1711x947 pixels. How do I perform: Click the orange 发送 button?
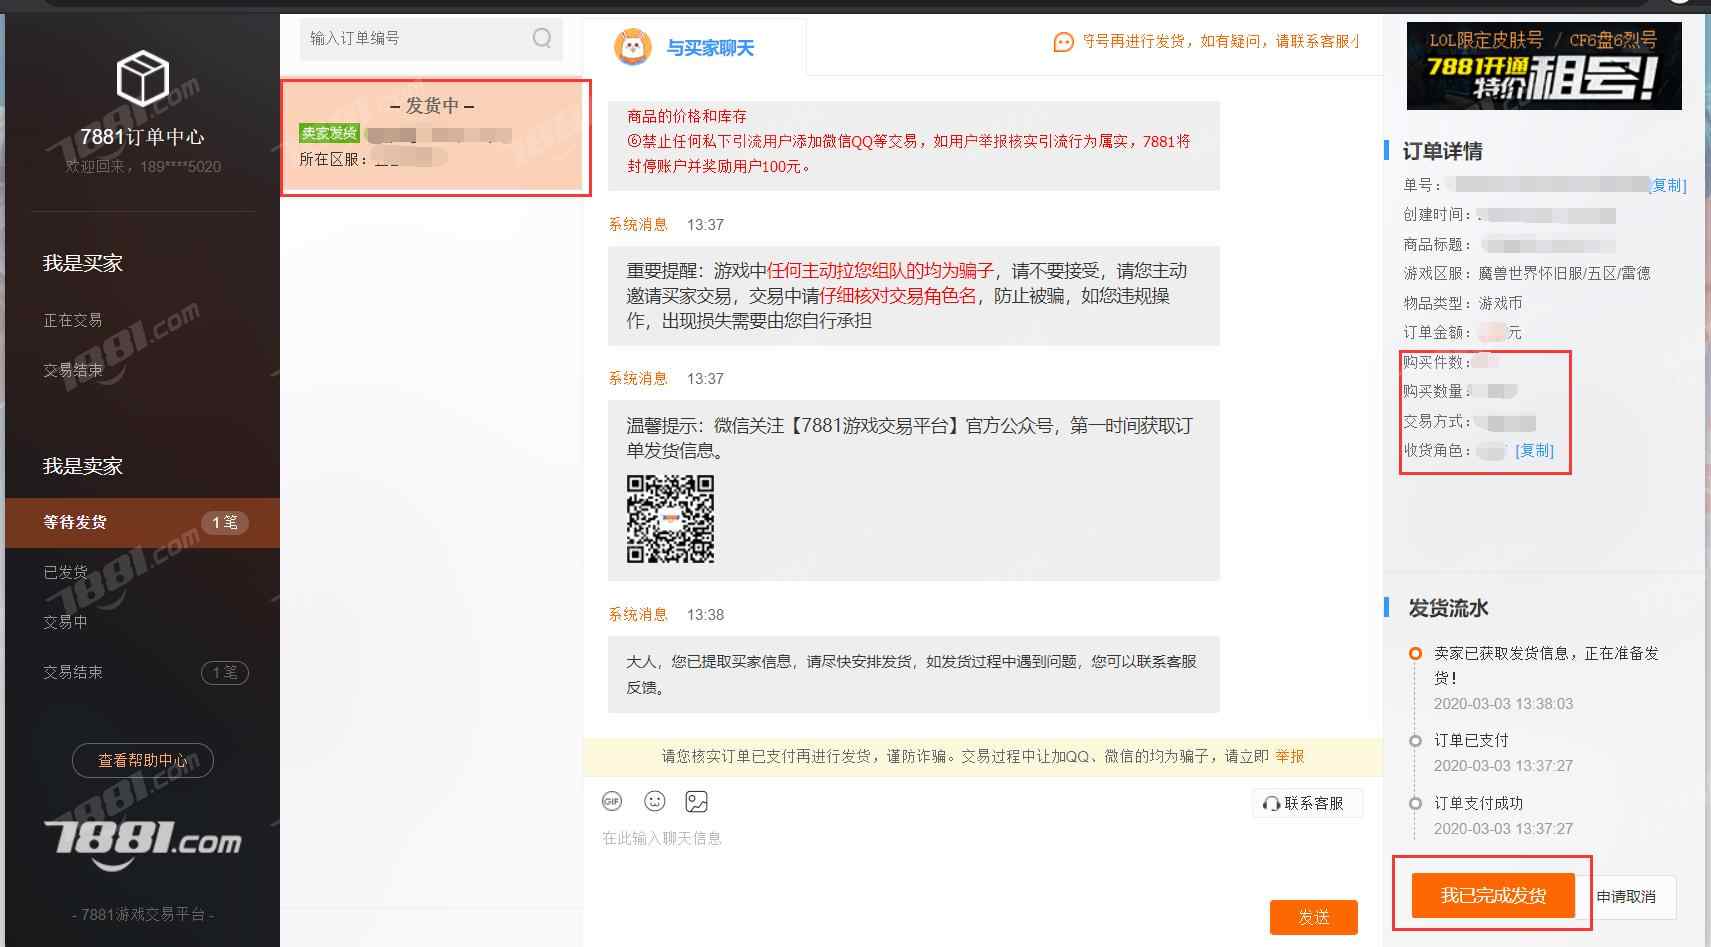1314,917
